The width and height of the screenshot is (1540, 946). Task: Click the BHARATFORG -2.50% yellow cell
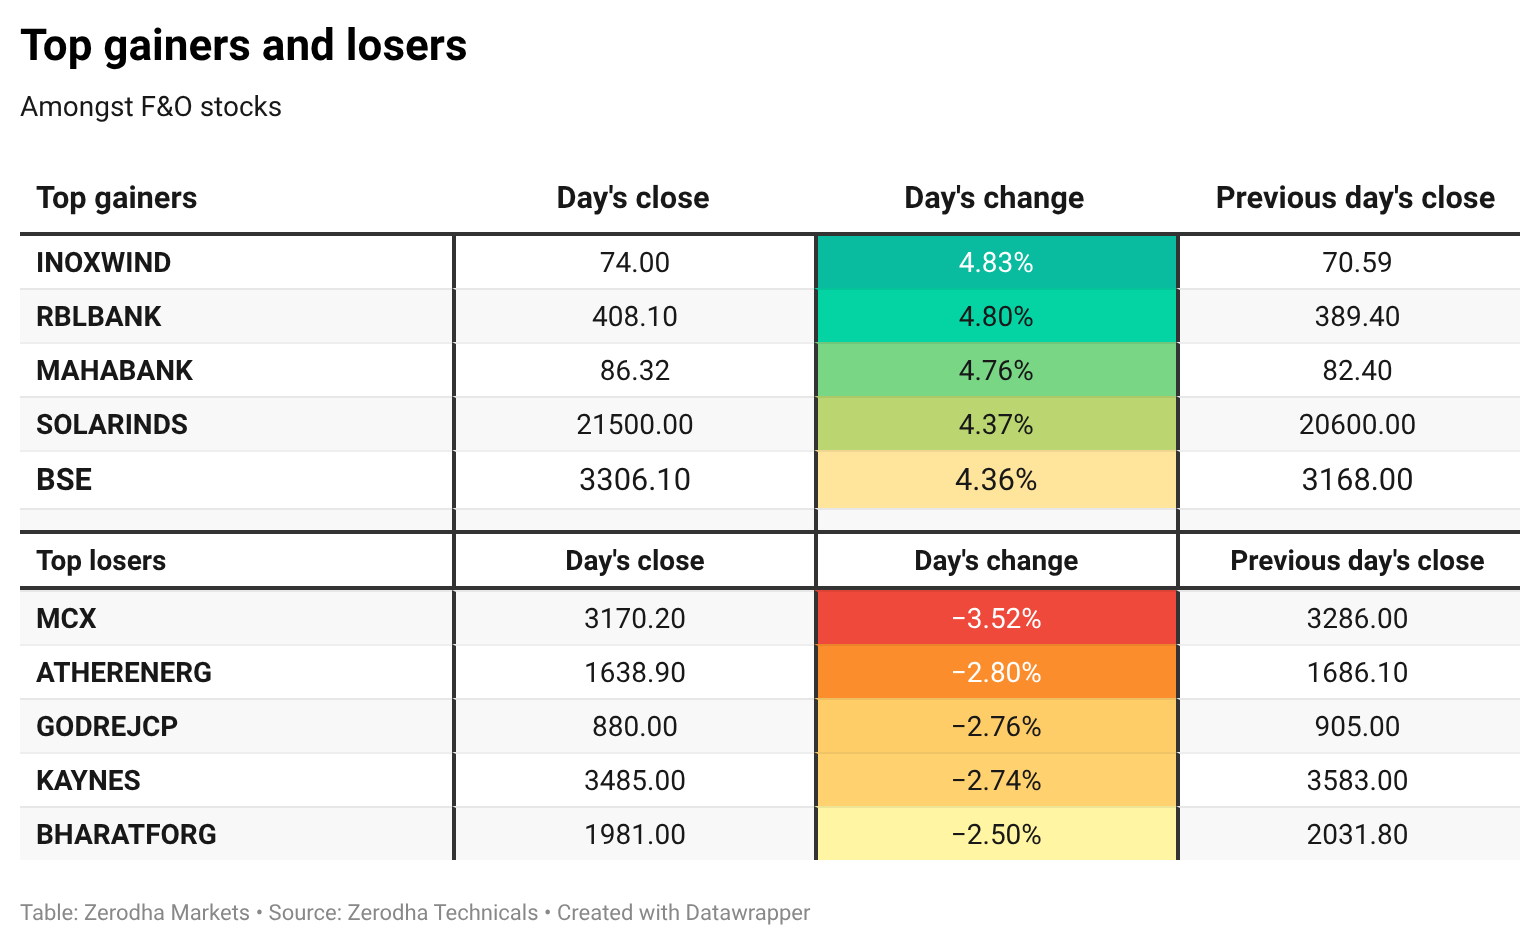coord(996,834)
